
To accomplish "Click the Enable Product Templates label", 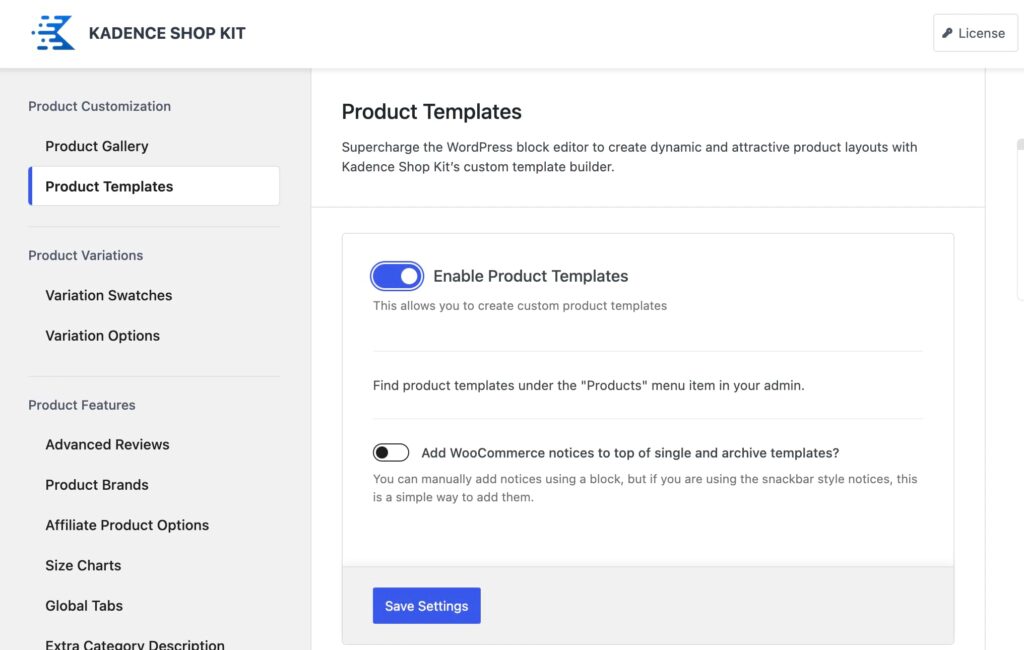I will 531,276.
